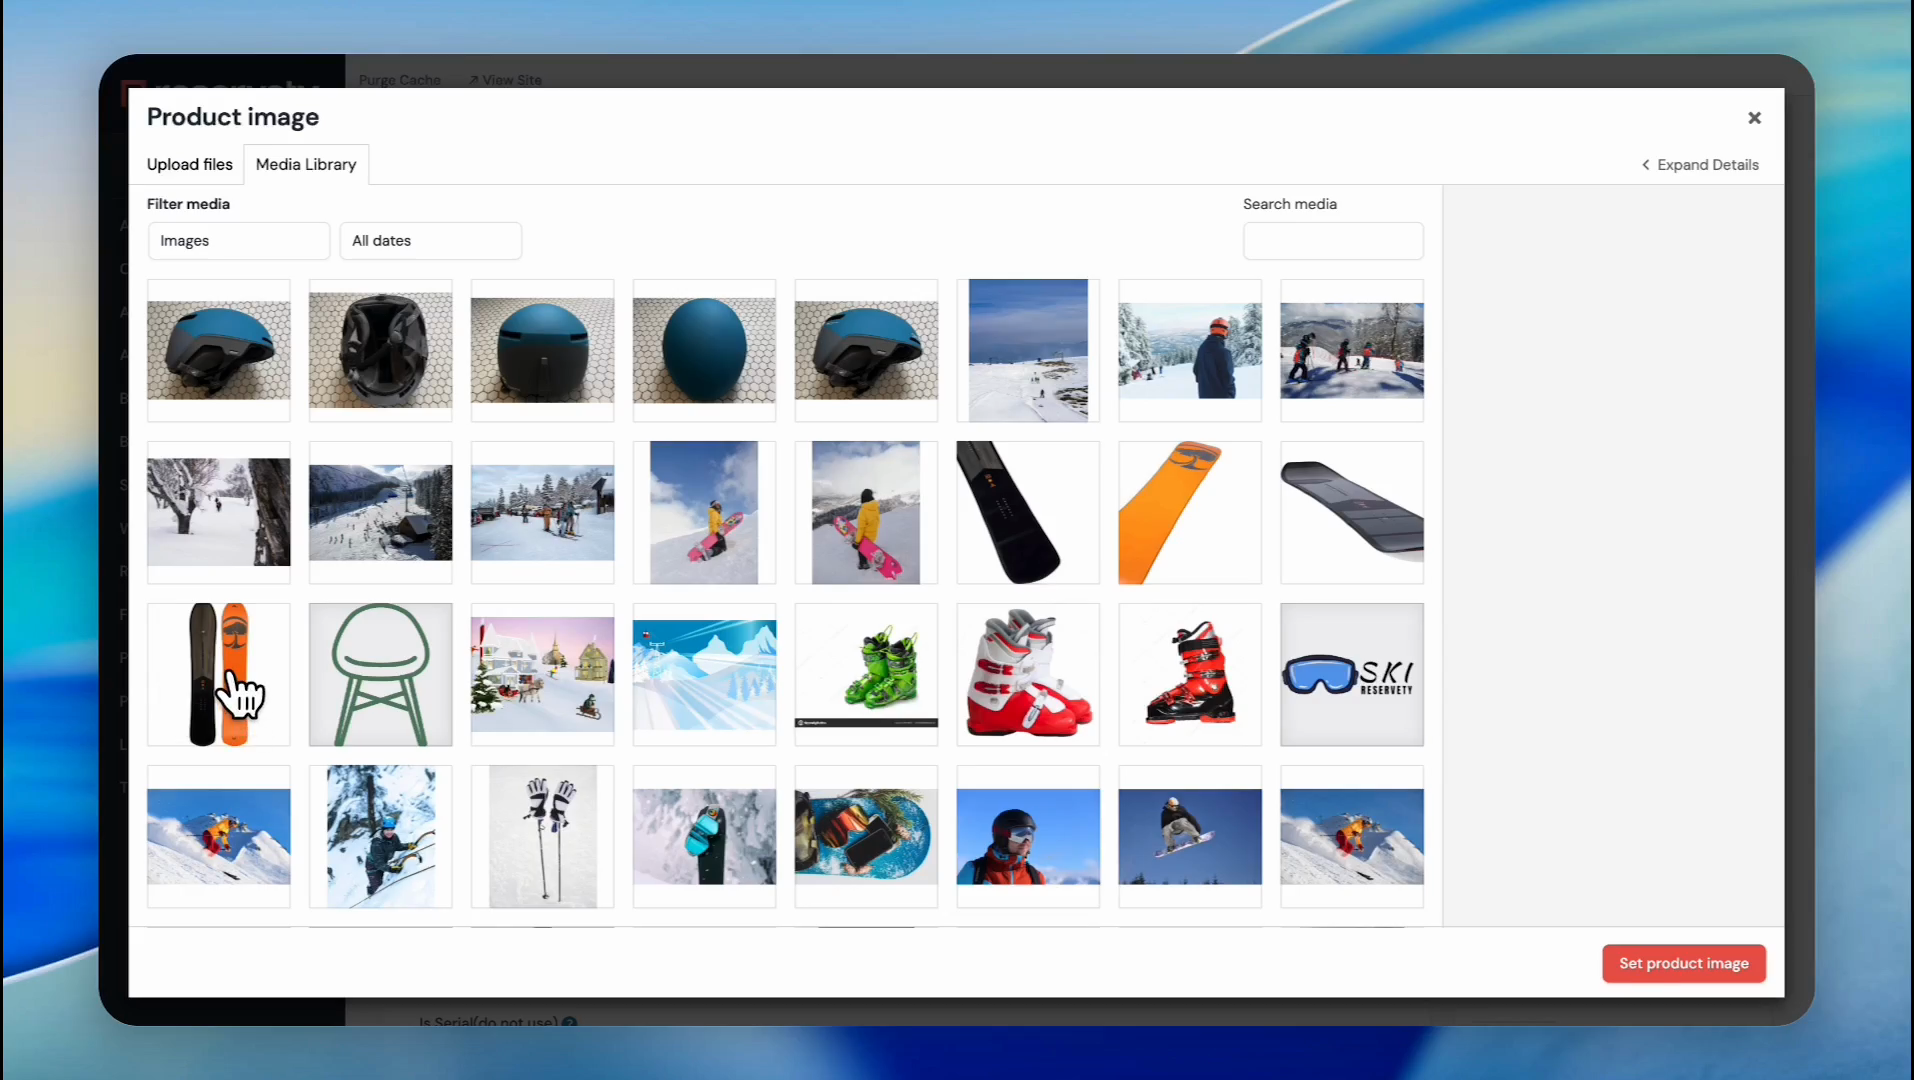Click the View Site link
1914x1080 pixels.
click(x=506, y=80)
